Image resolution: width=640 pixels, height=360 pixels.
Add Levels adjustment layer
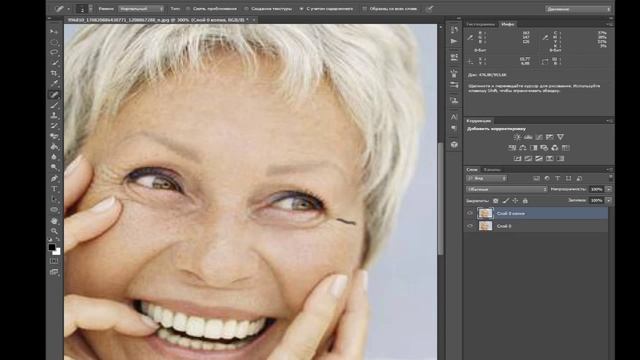tap(528, 137)
